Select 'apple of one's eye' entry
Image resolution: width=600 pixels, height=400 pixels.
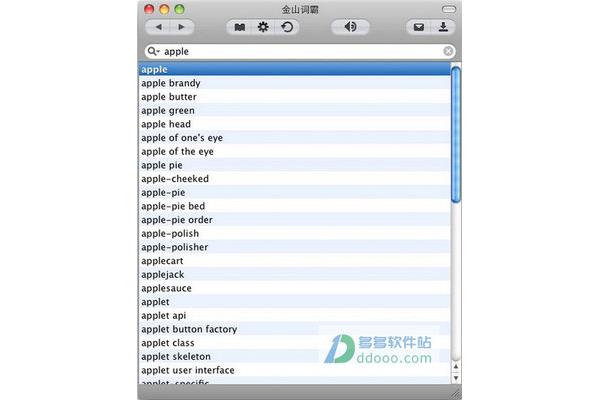click(295, 138)
